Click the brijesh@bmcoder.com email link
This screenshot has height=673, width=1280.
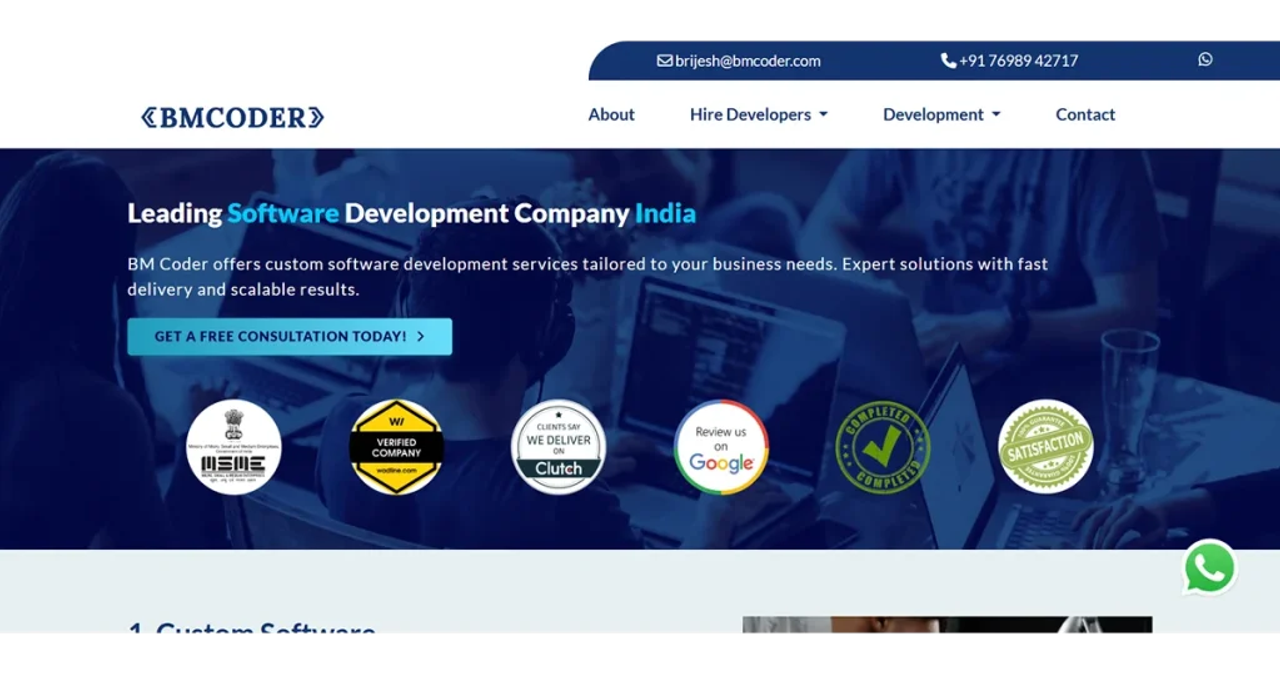748,60
